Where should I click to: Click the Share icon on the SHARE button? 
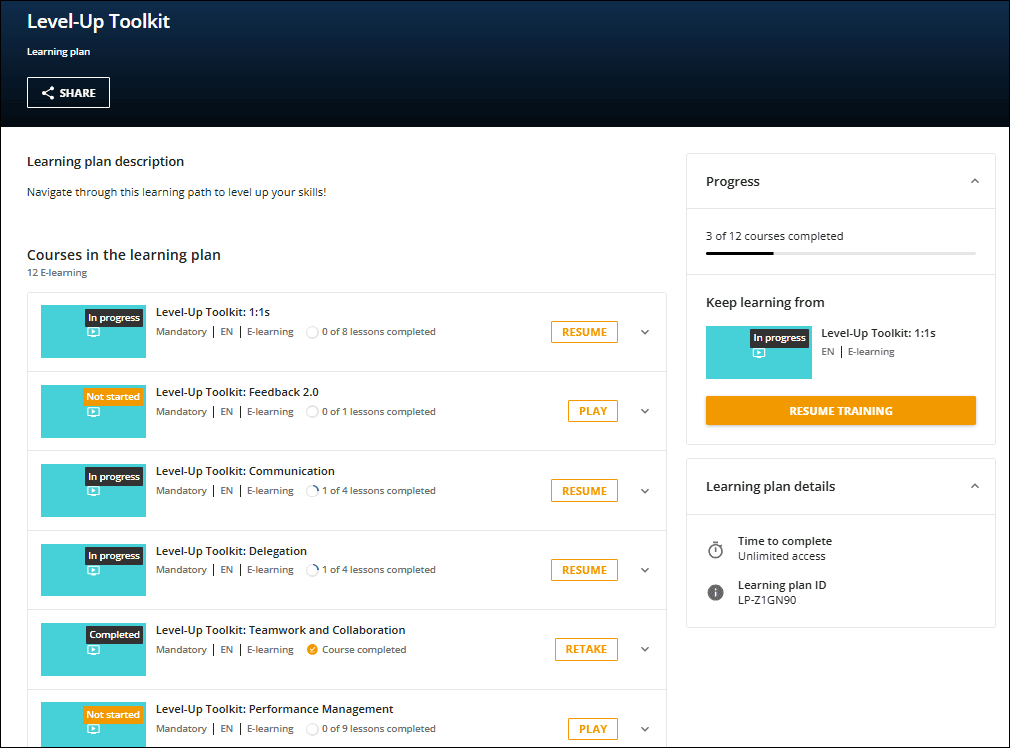49,92
